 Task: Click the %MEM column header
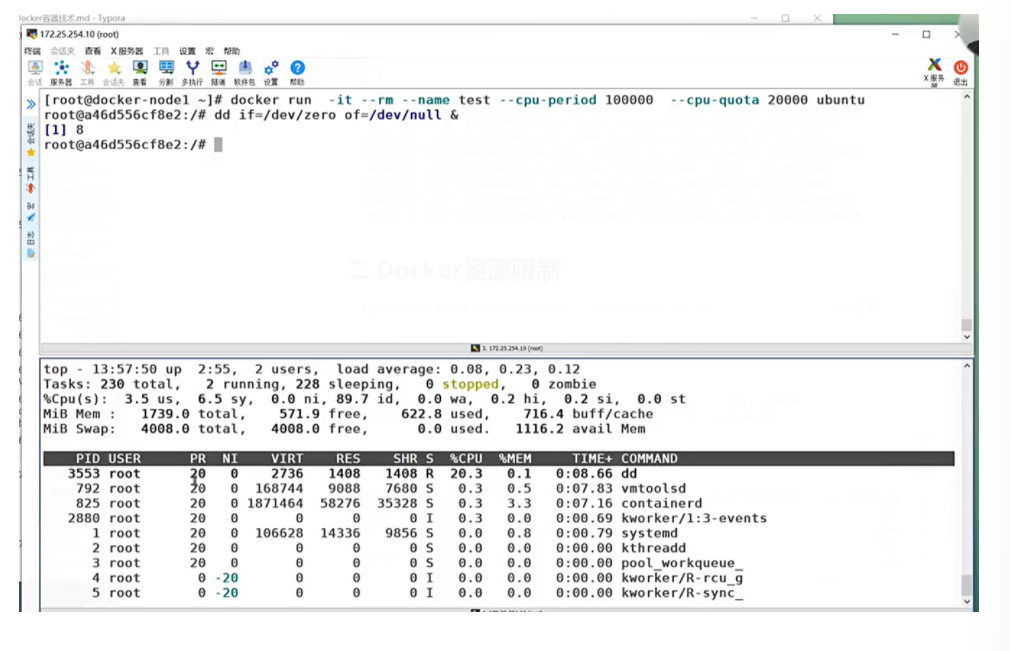pos(515,458)
